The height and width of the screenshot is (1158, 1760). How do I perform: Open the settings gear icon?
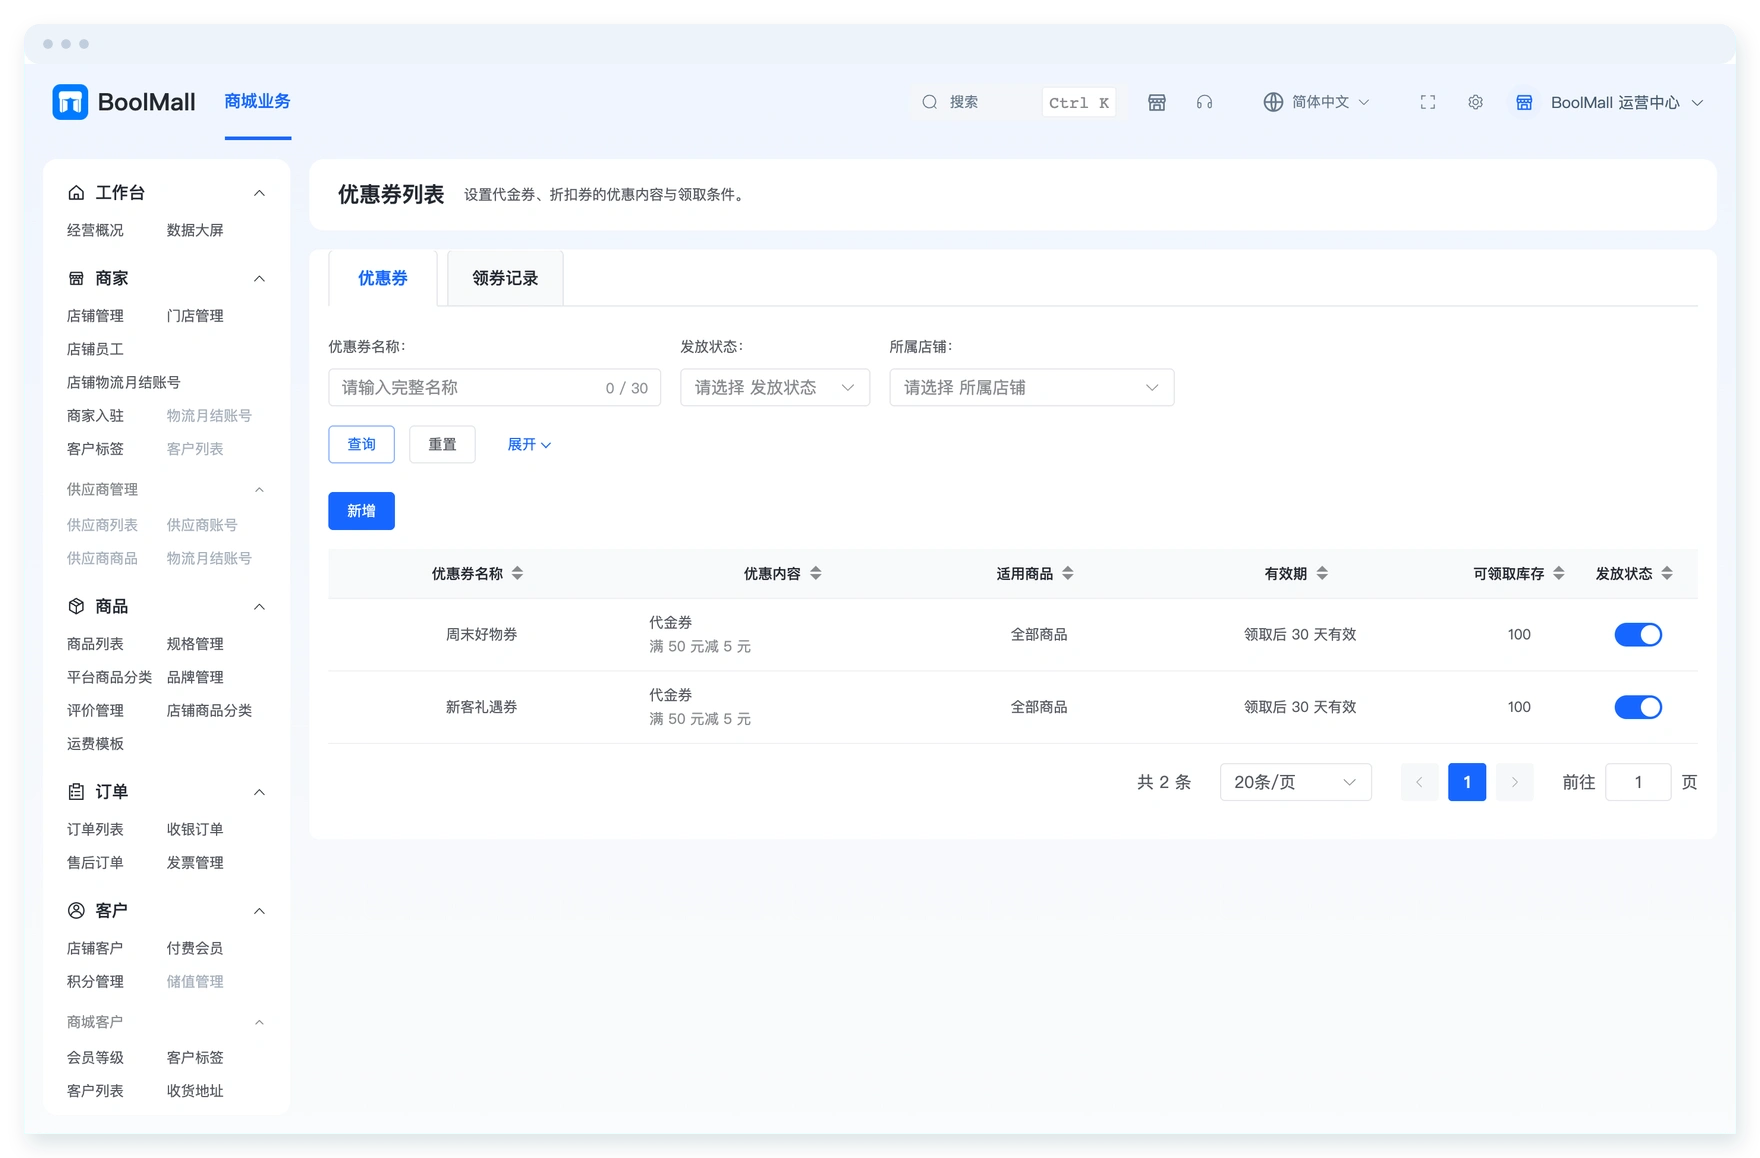1475,102
